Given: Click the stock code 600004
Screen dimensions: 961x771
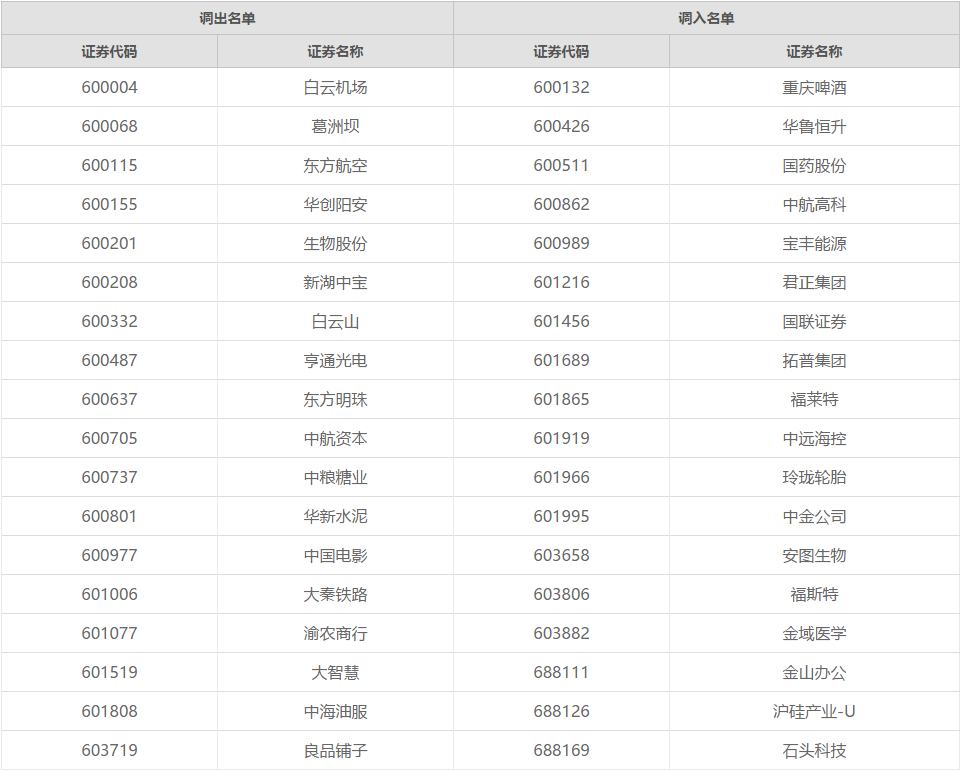Looking at the screenshot, I should pos(109,88).
